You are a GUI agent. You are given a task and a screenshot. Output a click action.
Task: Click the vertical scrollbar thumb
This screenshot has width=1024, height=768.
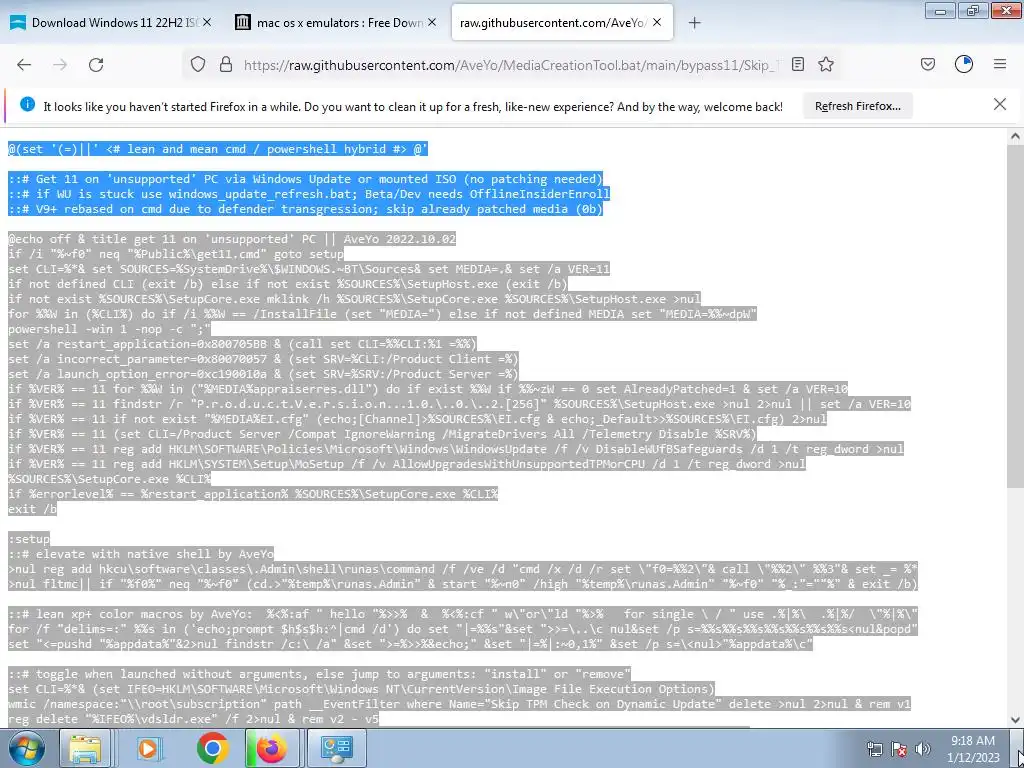point(1015,315)
